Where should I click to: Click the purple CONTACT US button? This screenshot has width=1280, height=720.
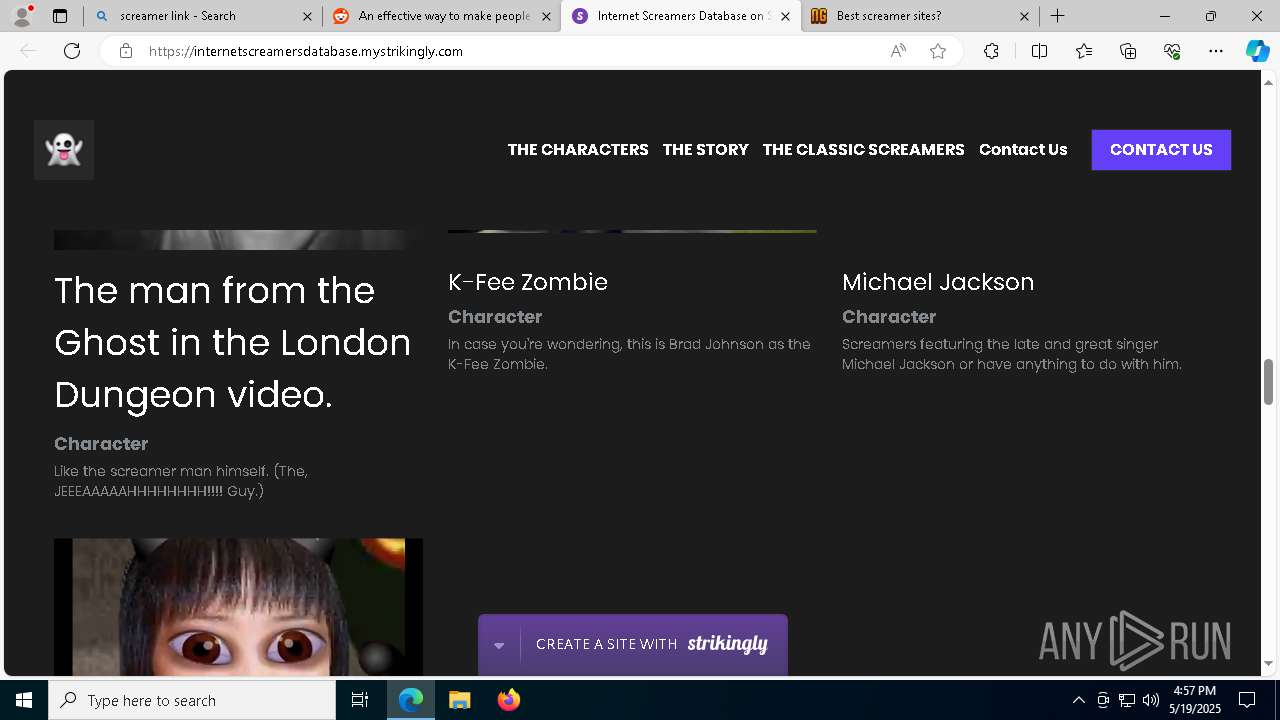tap(1161, 150)
